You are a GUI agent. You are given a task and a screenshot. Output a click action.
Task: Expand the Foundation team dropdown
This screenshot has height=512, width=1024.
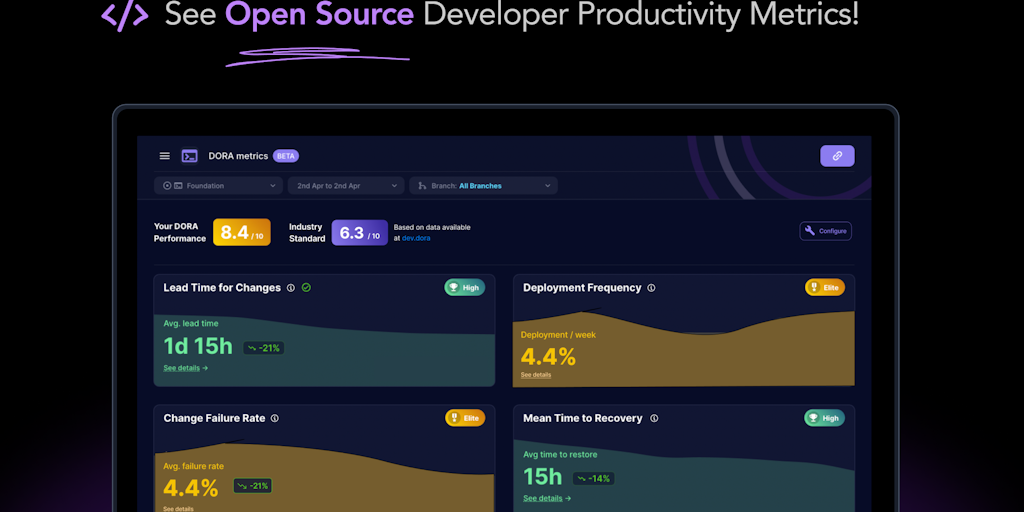pyautogui.click(x=218, y=186)
